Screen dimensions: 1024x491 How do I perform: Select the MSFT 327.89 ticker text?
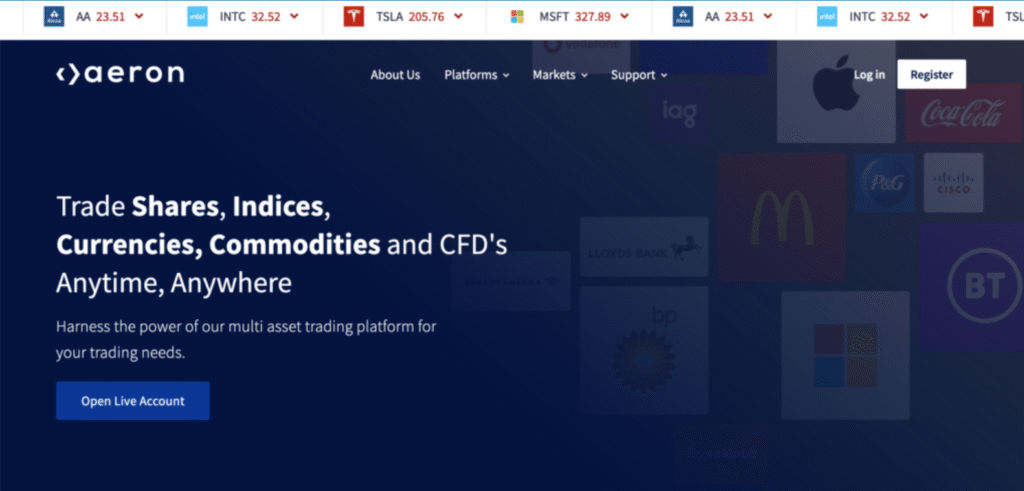(x=575, y=17)
